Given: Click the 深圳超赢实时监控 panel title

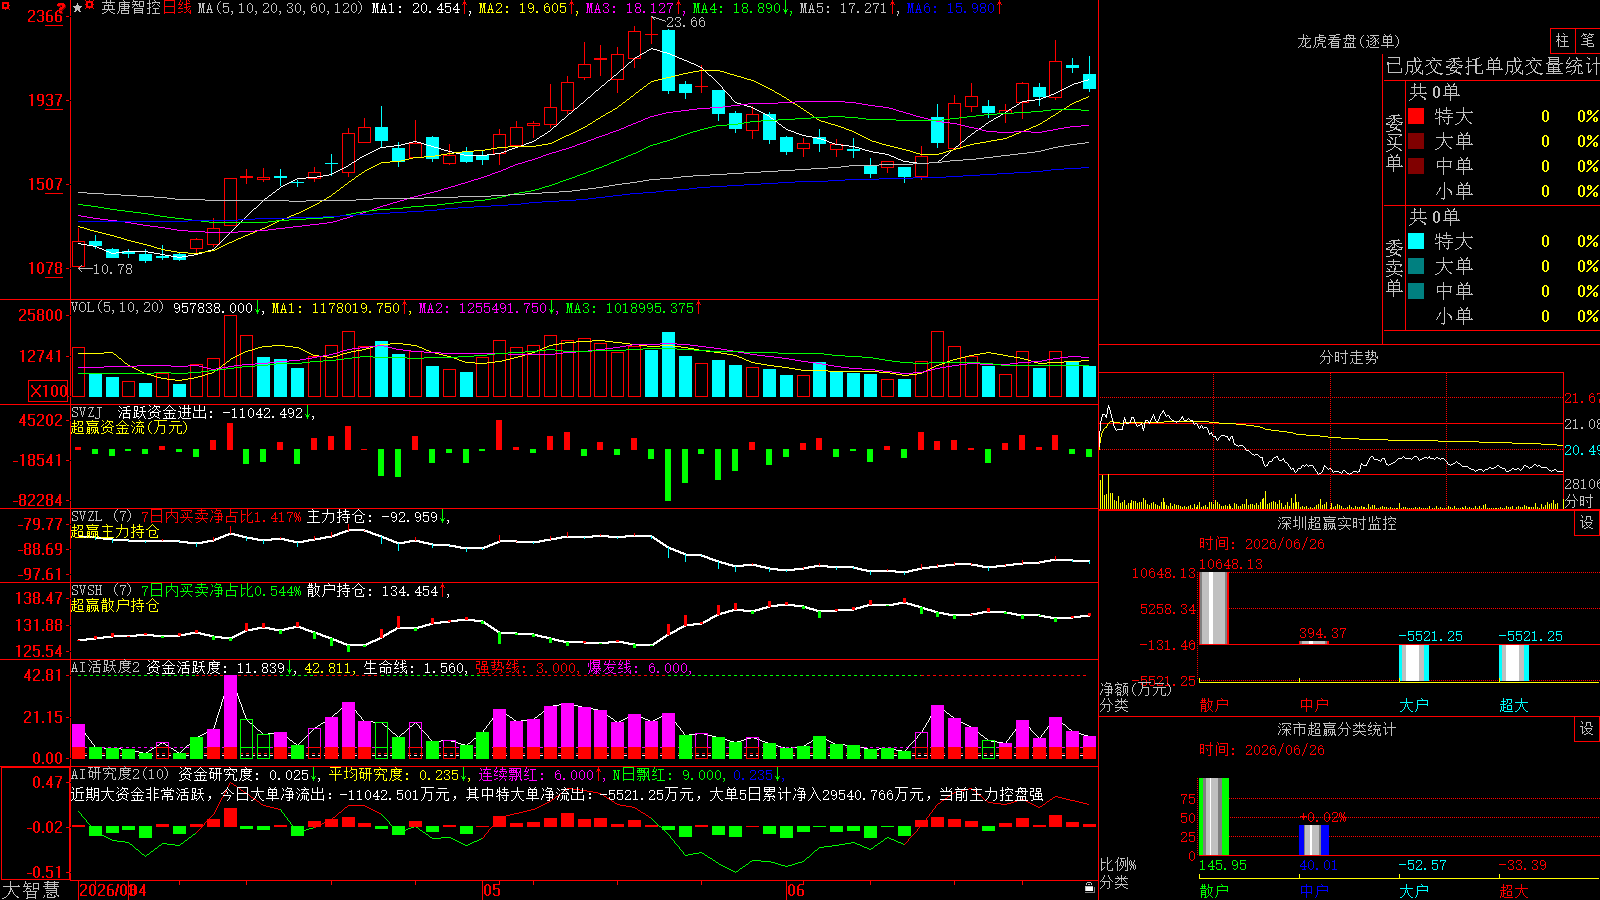Looking at the screenshot, I should tap(1336, 523).
